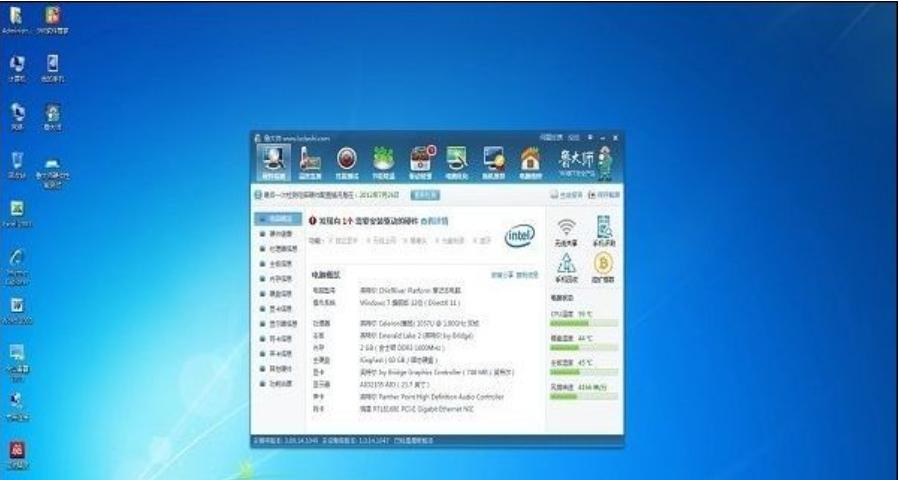Click the 'Gigabit Ethernet NIC' network card row
This screenshot has height=480, width=899.
click(x=417, y=409)
